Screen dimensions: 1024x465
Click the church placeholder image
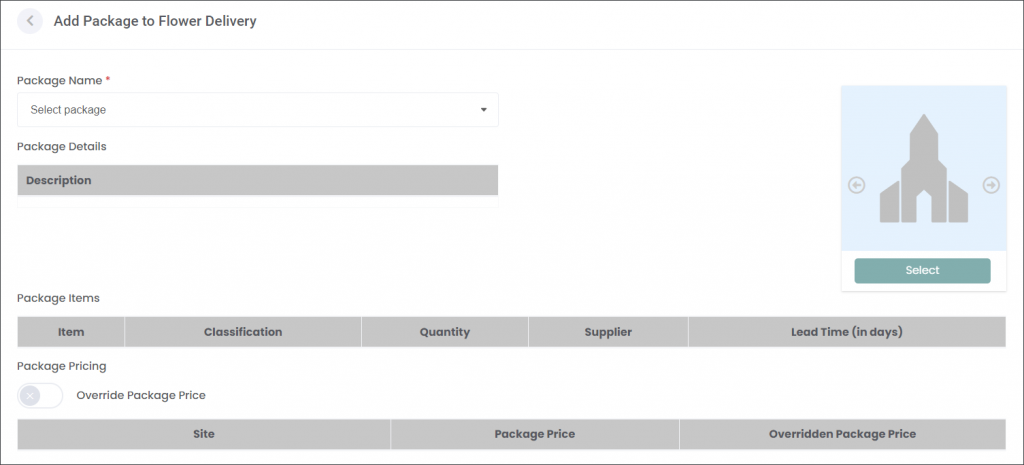pyautogui.click(x=923, y=168)
